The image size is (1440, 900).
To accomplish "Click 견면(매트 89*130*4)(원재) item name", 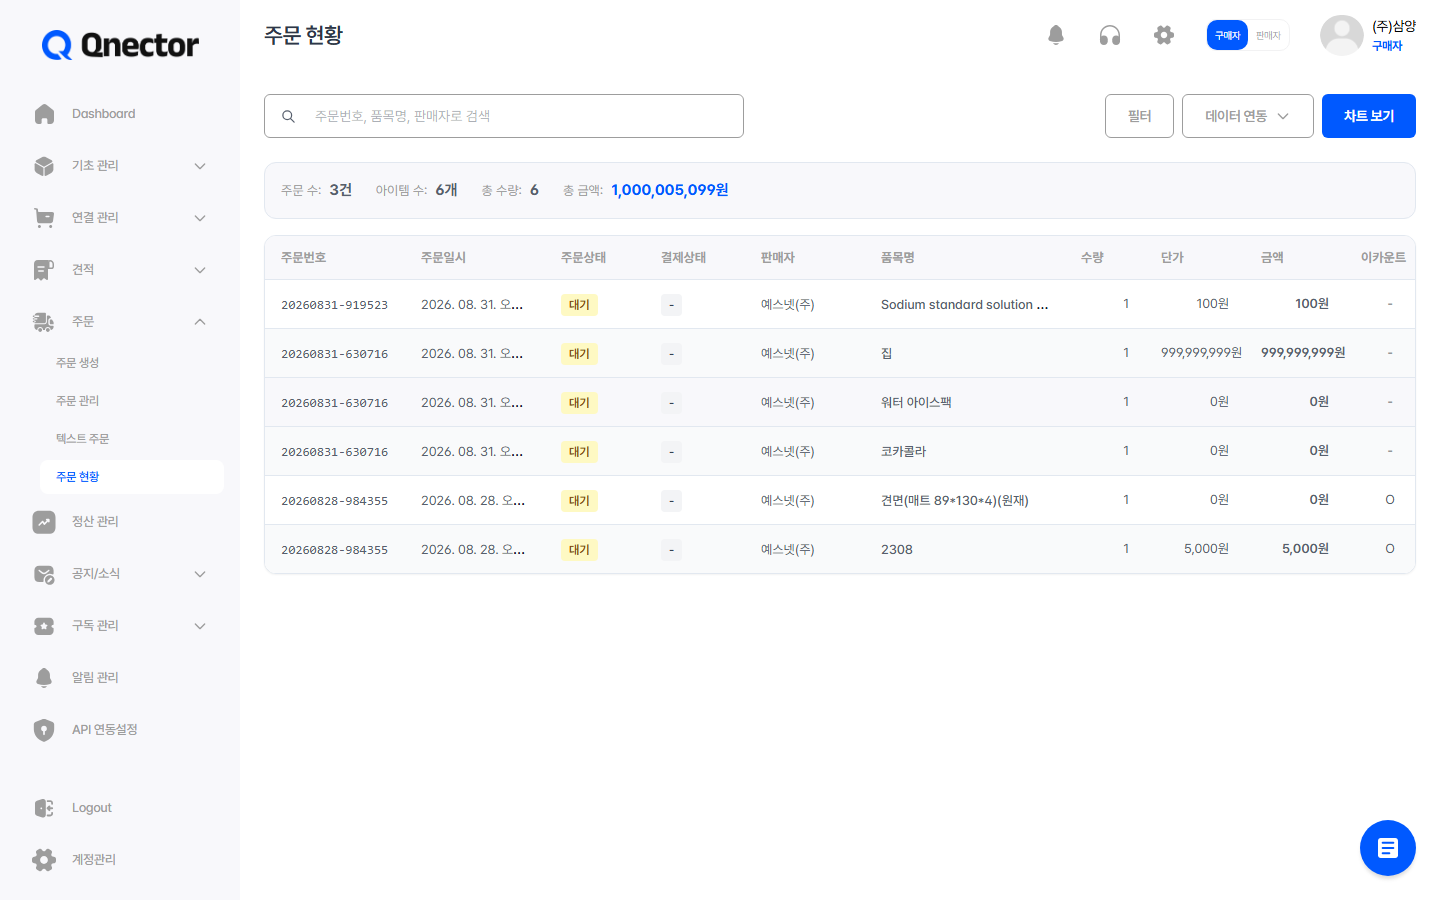I will pos(954,501).
